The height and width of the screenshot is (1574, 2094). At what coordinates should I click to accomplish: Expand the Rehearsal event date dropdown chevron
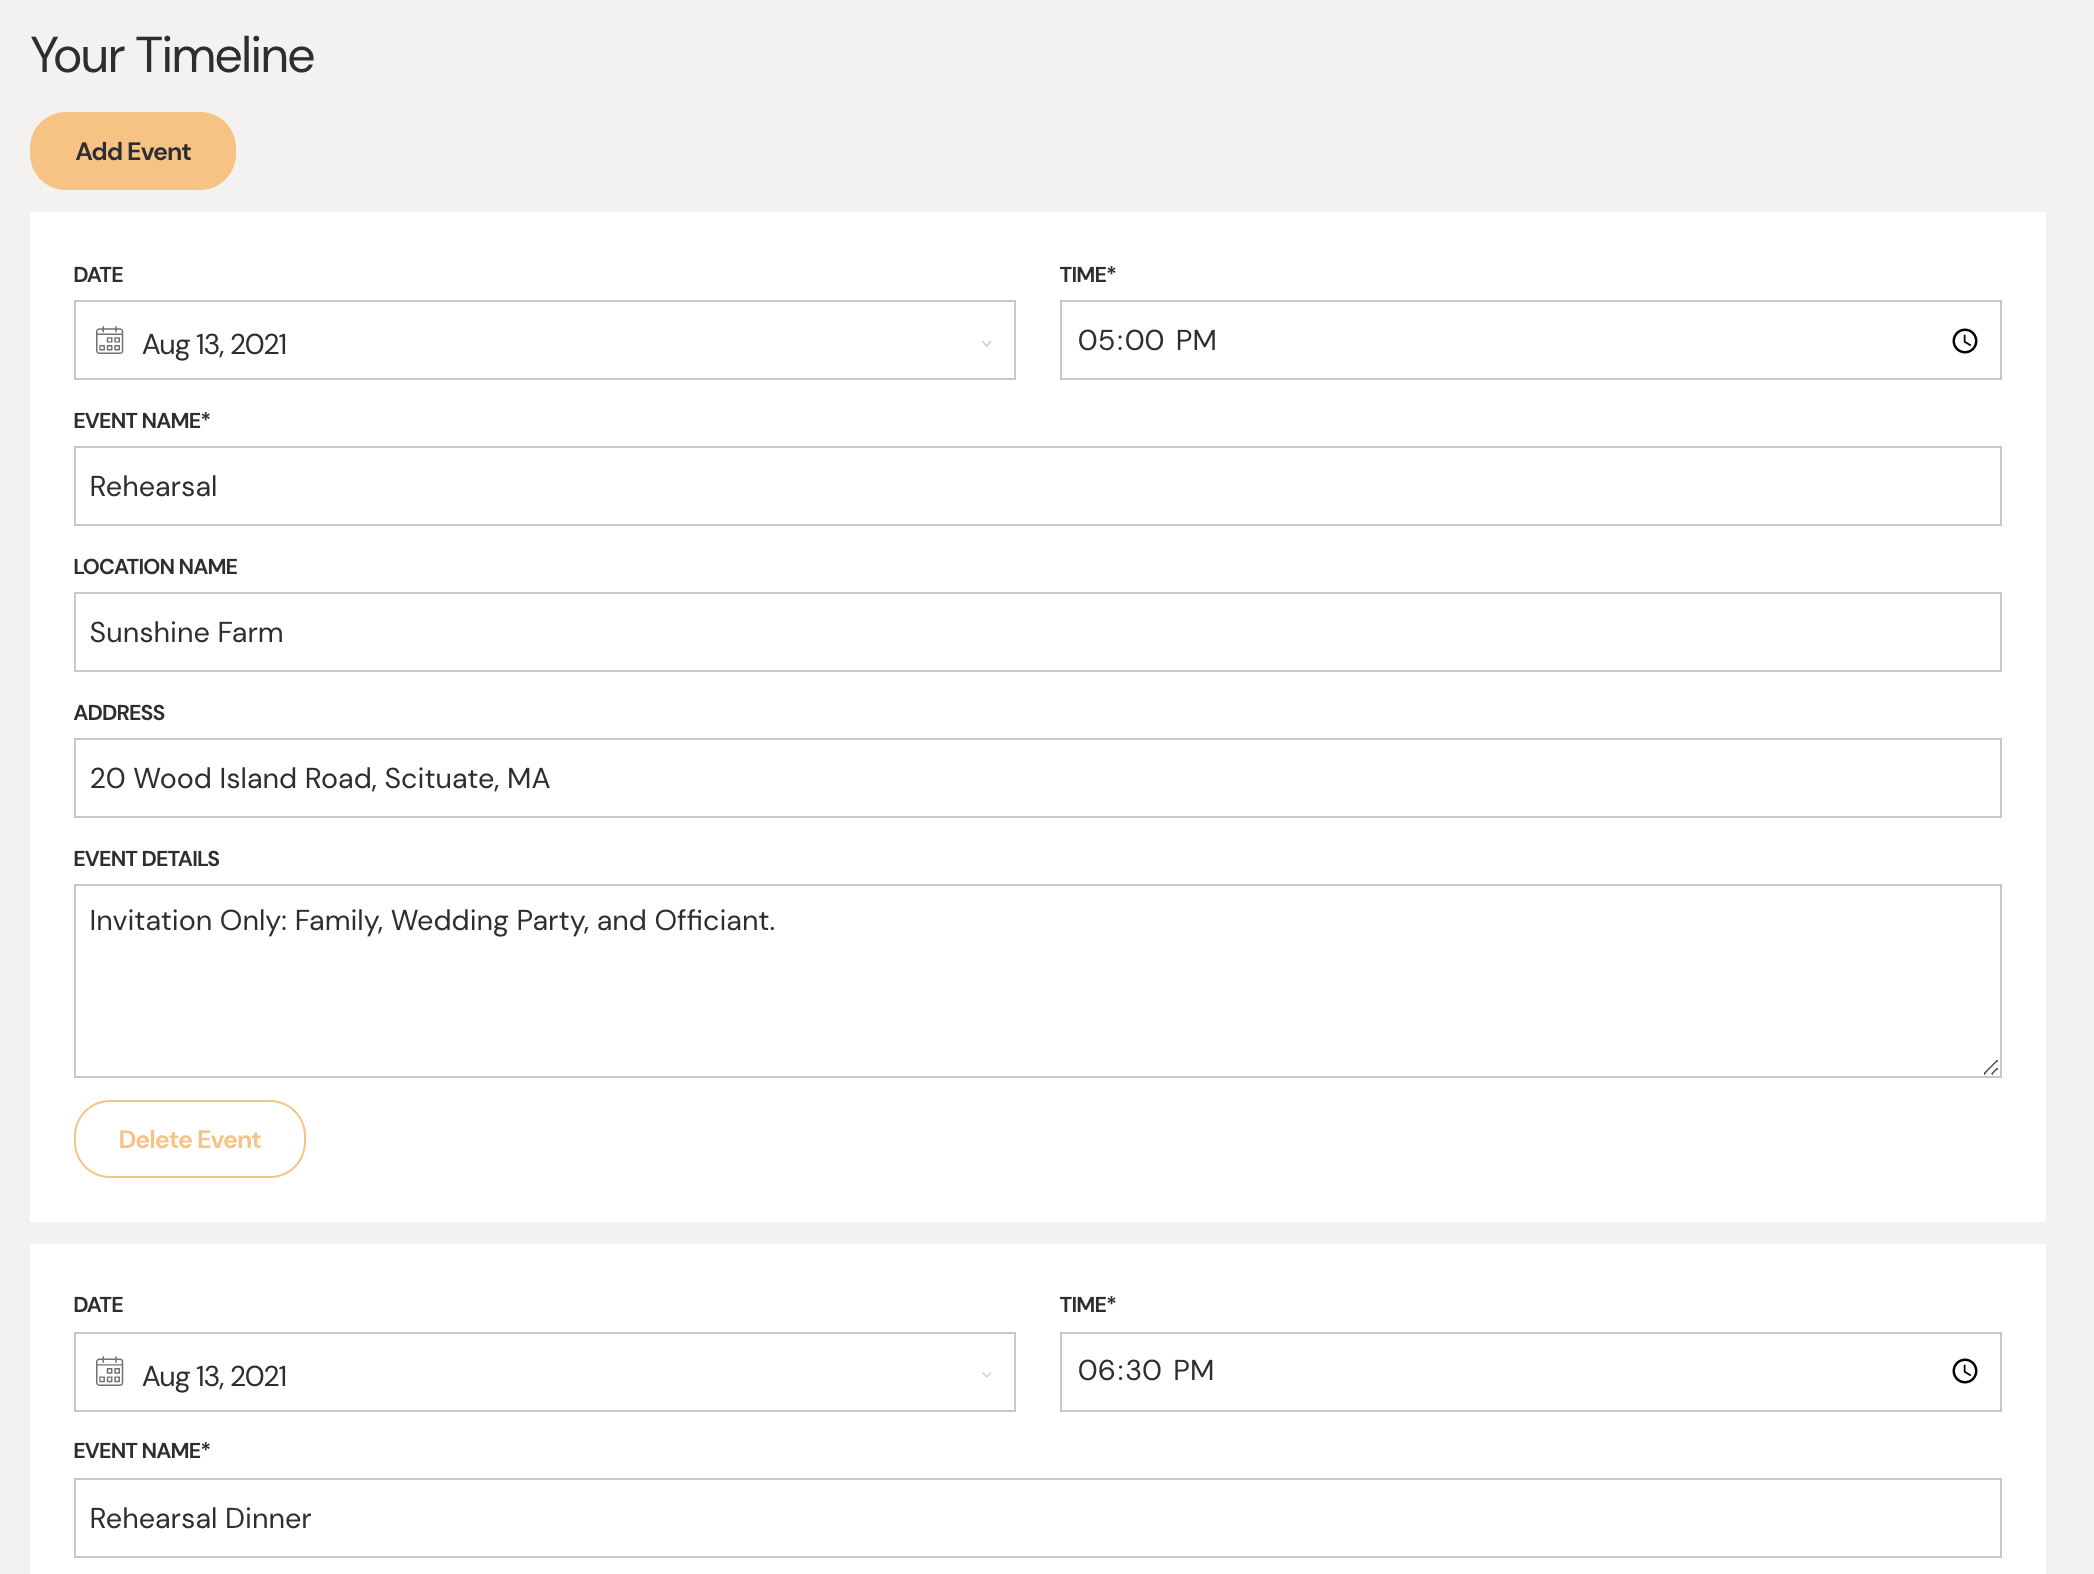(986, 343)
